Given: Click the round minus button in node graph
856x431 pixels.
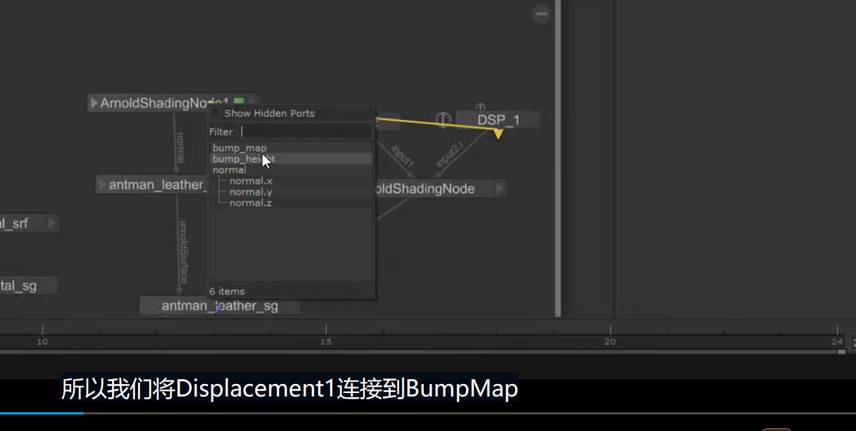Looking at the screenshot, I should point(541,14).
